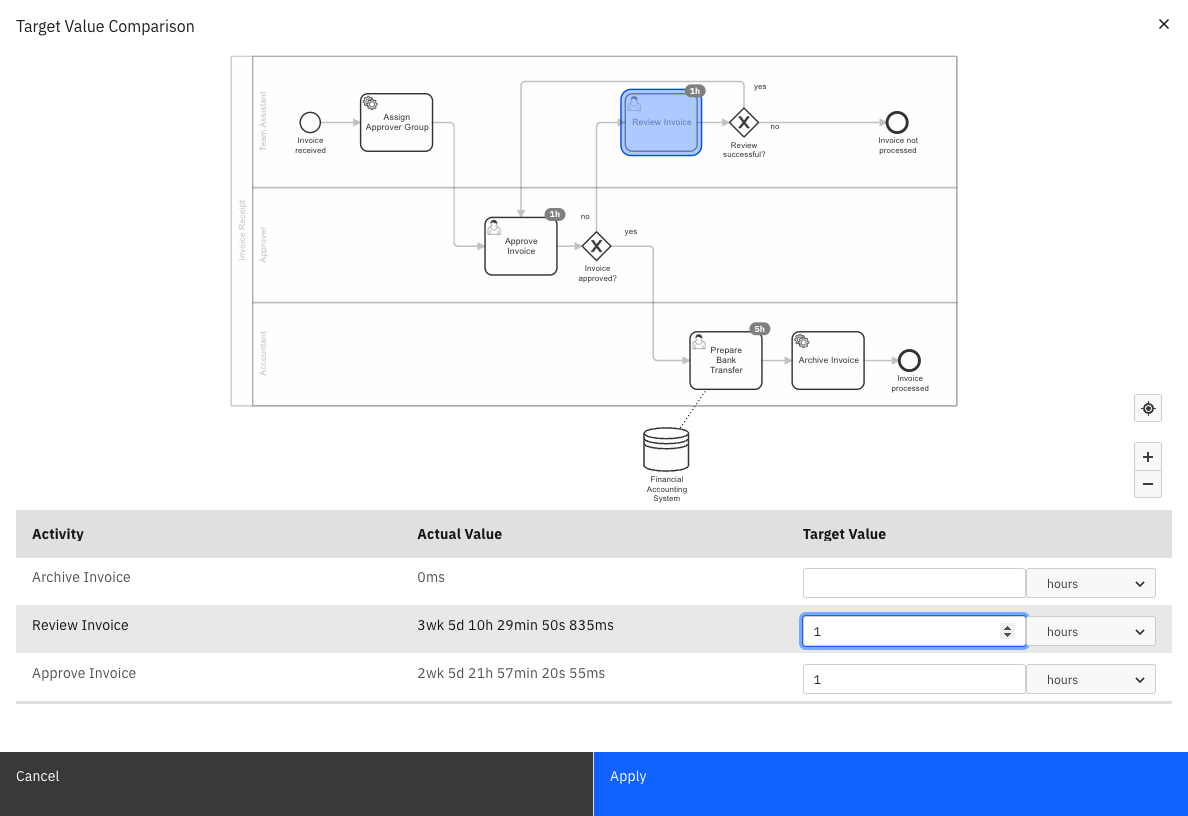Zoom in the diagram with plus button
Screen dimensions: 1188x816
coord(1148,457)
